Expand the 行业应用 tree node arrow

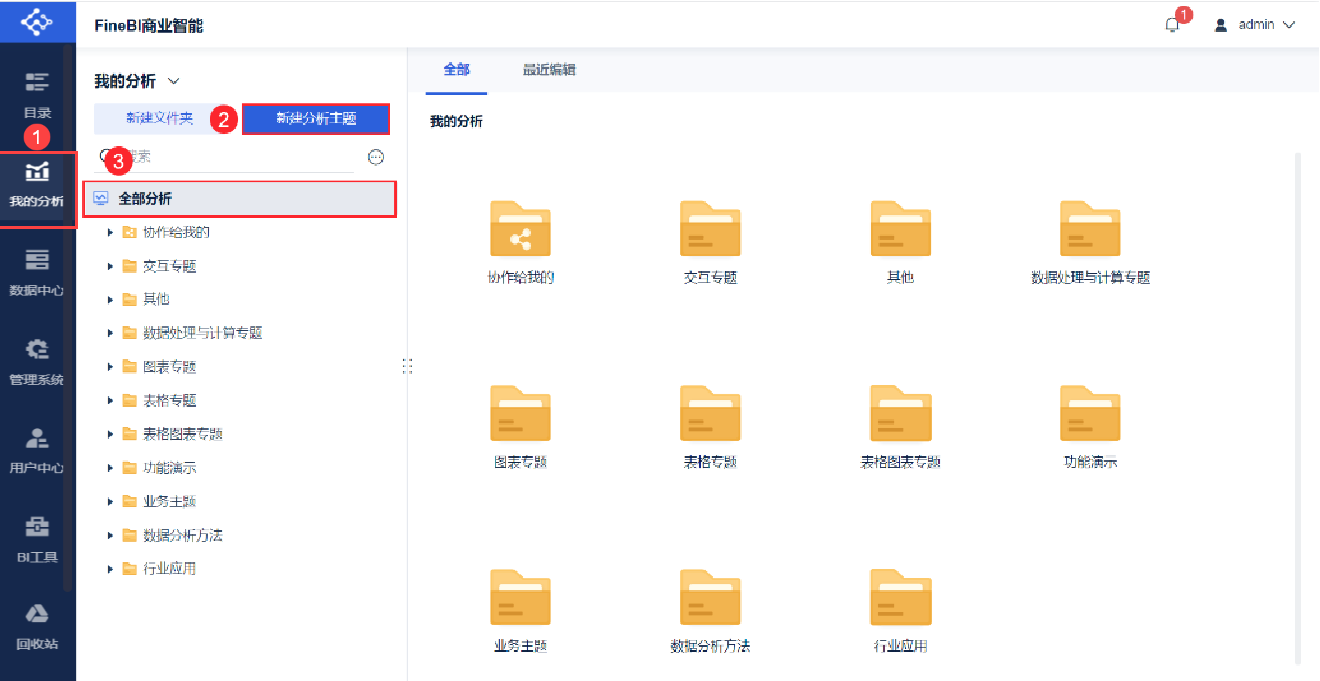click(111, 569)
